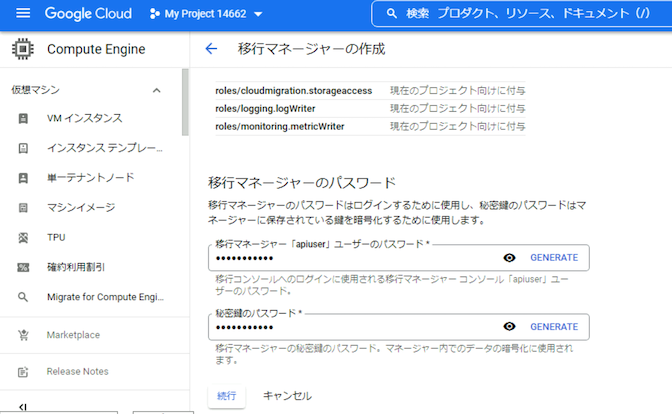
Task: Collapse the sidebar with bottom chevron
Action: point(23,406)
